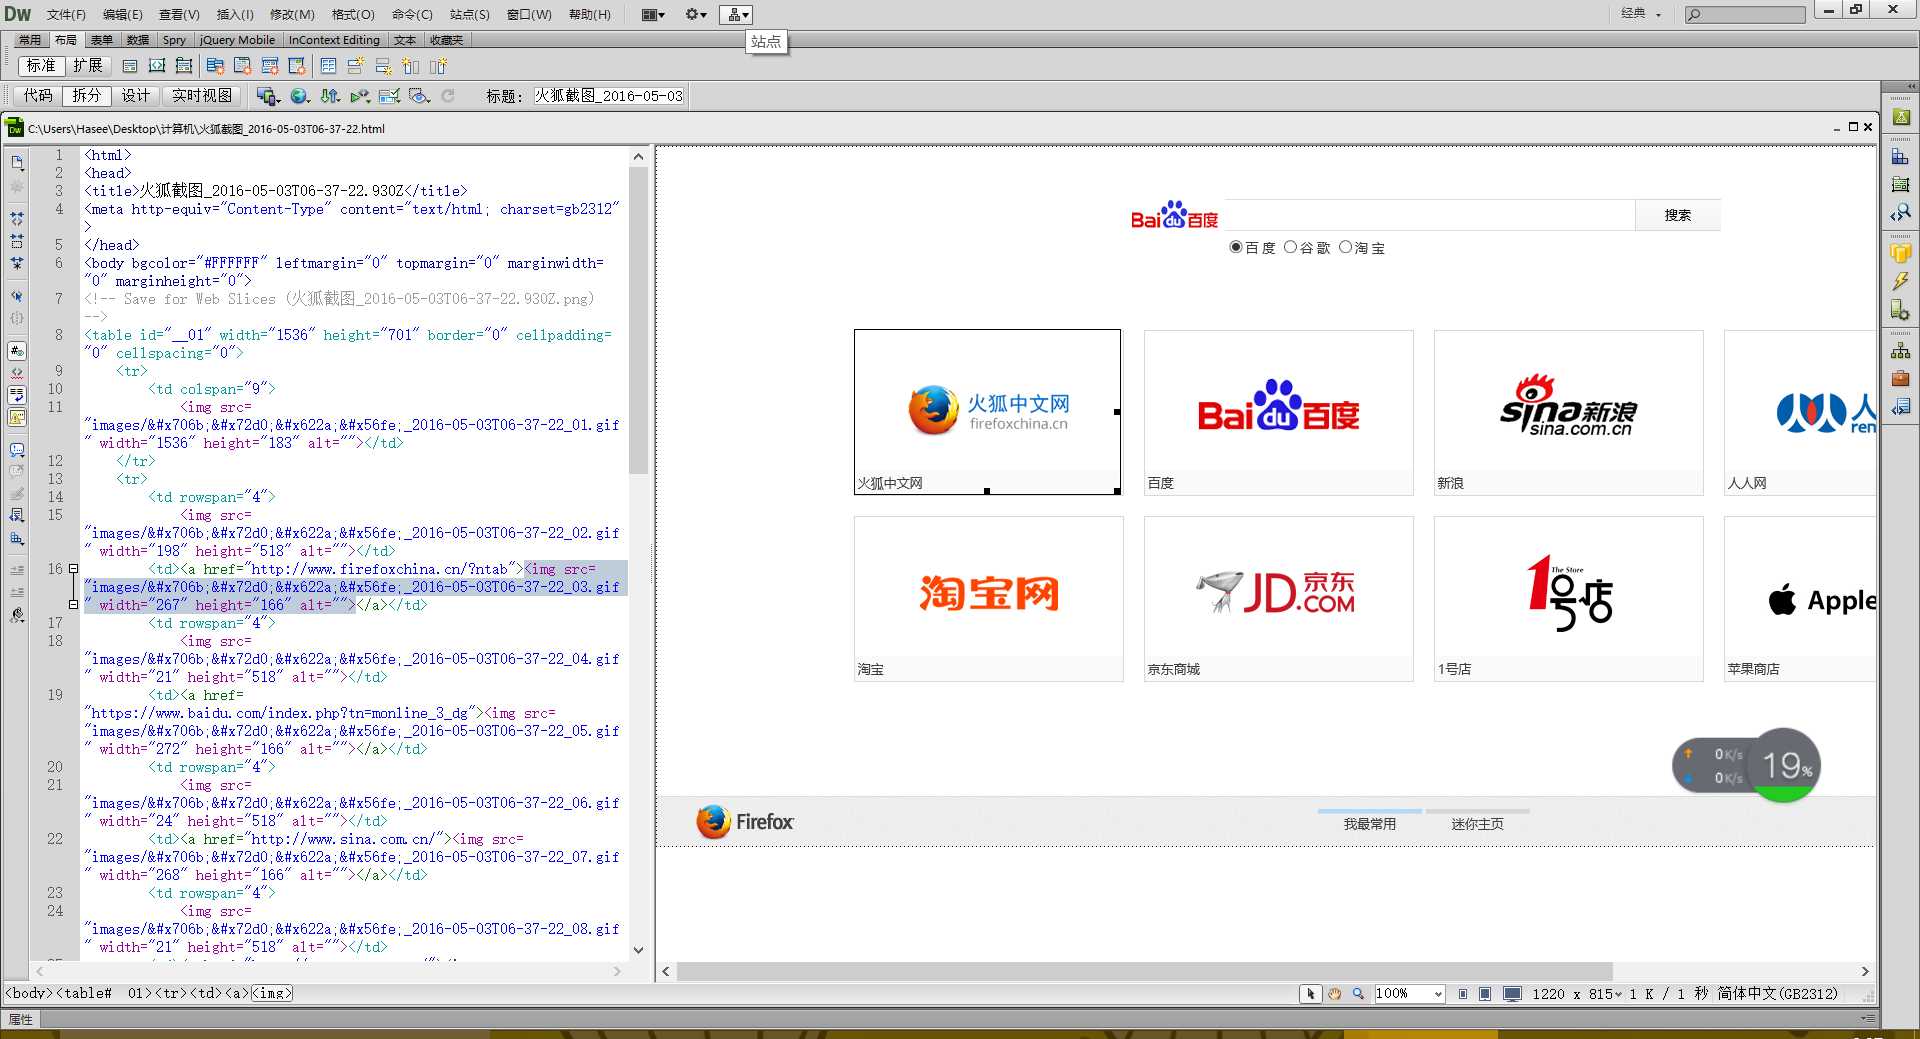
Task: Click the Collapse Selection icon
Action: pyautogui.click(x=17, y=241)
